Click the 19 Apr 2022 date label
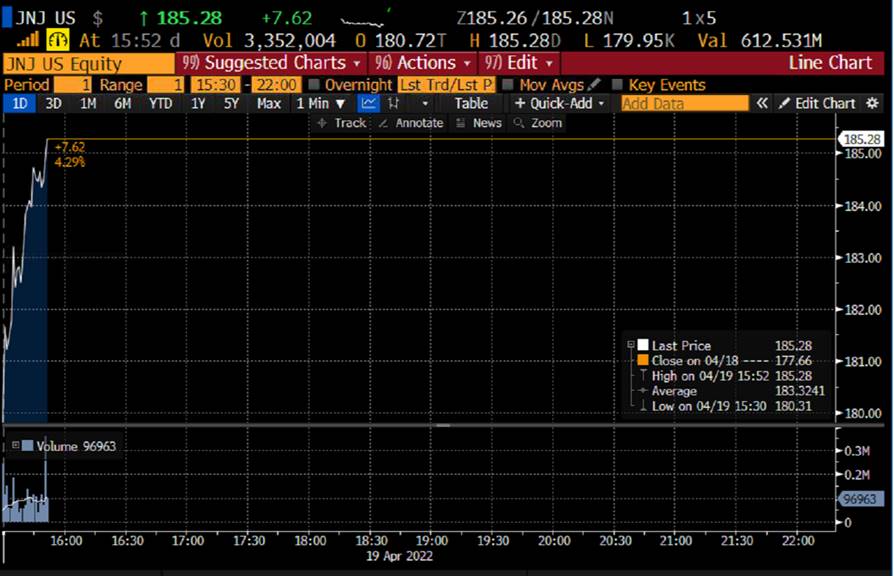 pos(399,555)
